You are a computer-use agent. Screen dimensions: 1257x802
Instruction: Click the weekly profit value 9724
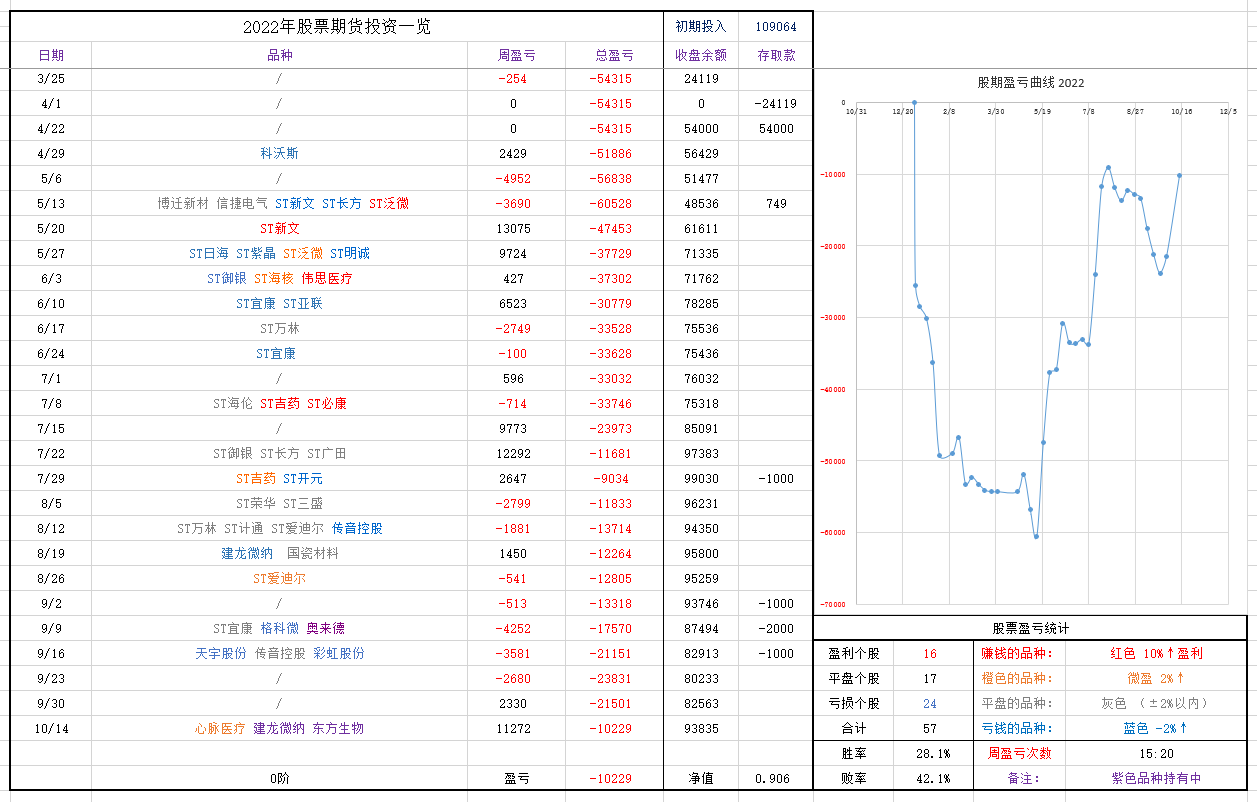[516, 253]
